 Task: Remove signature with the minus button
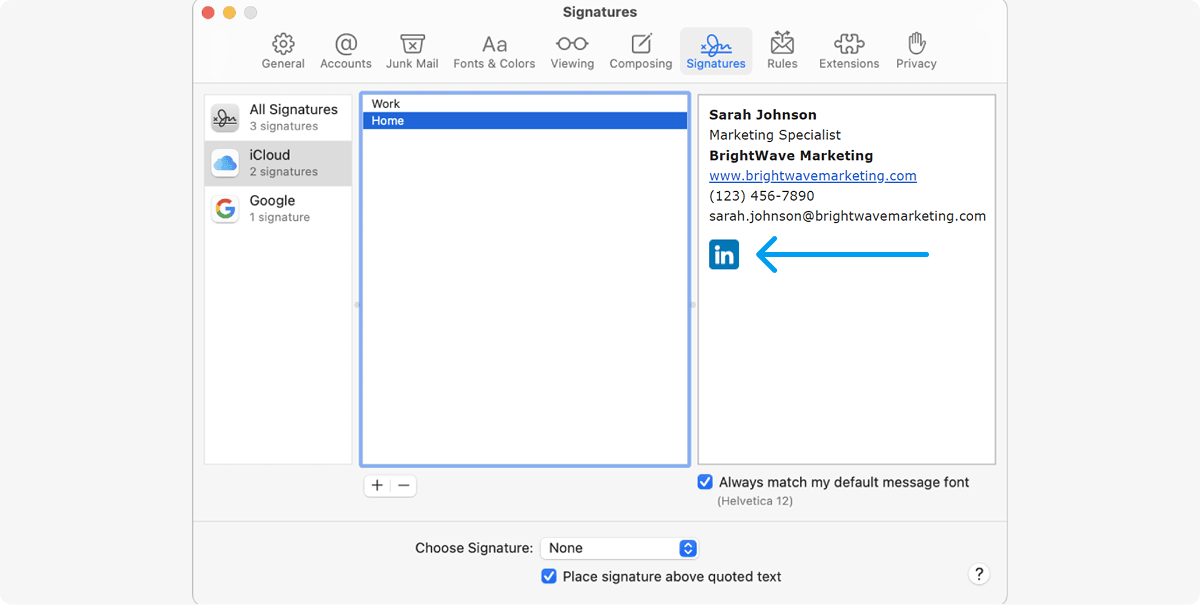pyautogui.click(x=404, y=486)
